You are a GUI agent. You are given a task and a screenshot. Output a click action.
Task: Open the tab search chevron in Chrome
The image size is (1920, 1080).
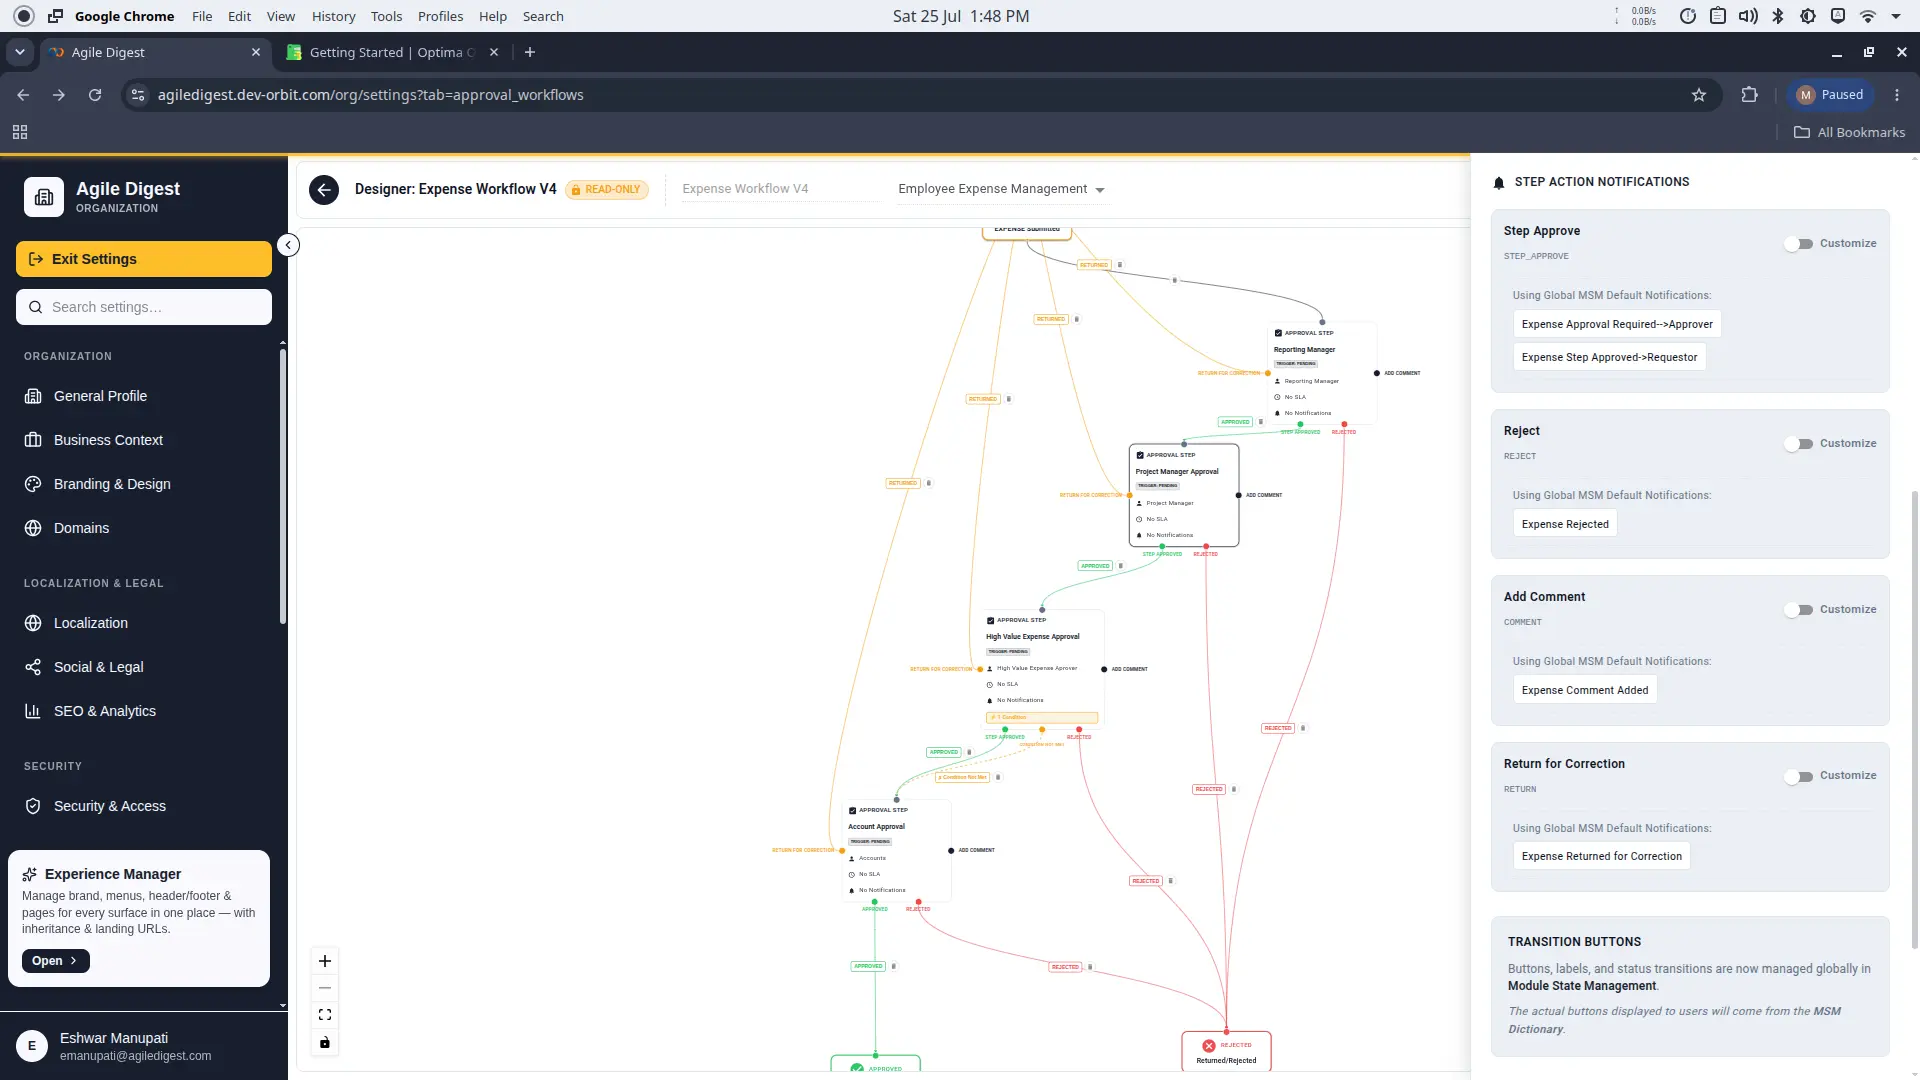tap(20, 52)
